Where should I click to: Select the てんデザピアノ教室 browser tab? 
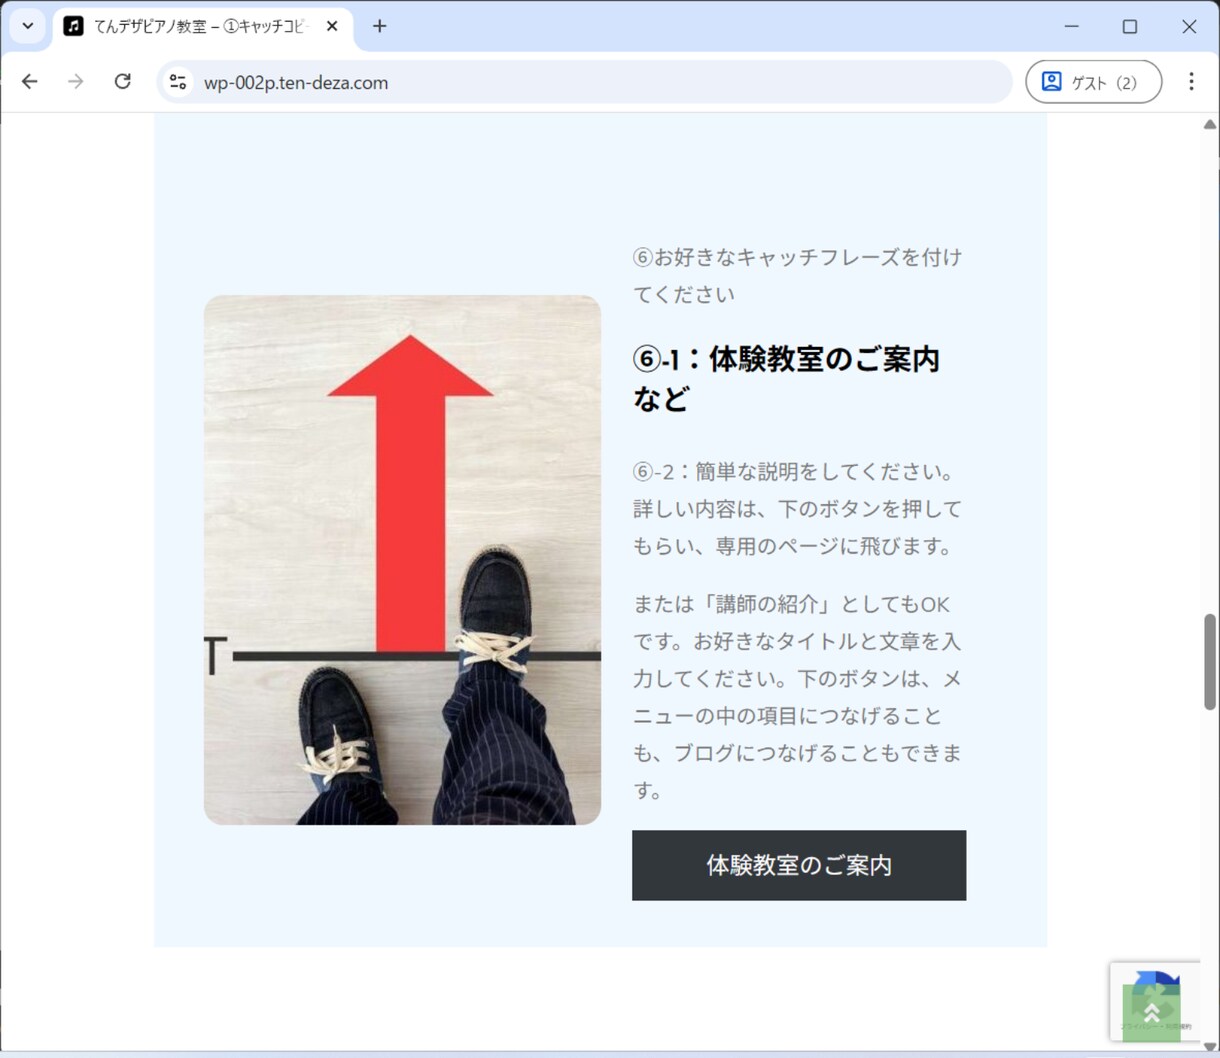[202, 27]
